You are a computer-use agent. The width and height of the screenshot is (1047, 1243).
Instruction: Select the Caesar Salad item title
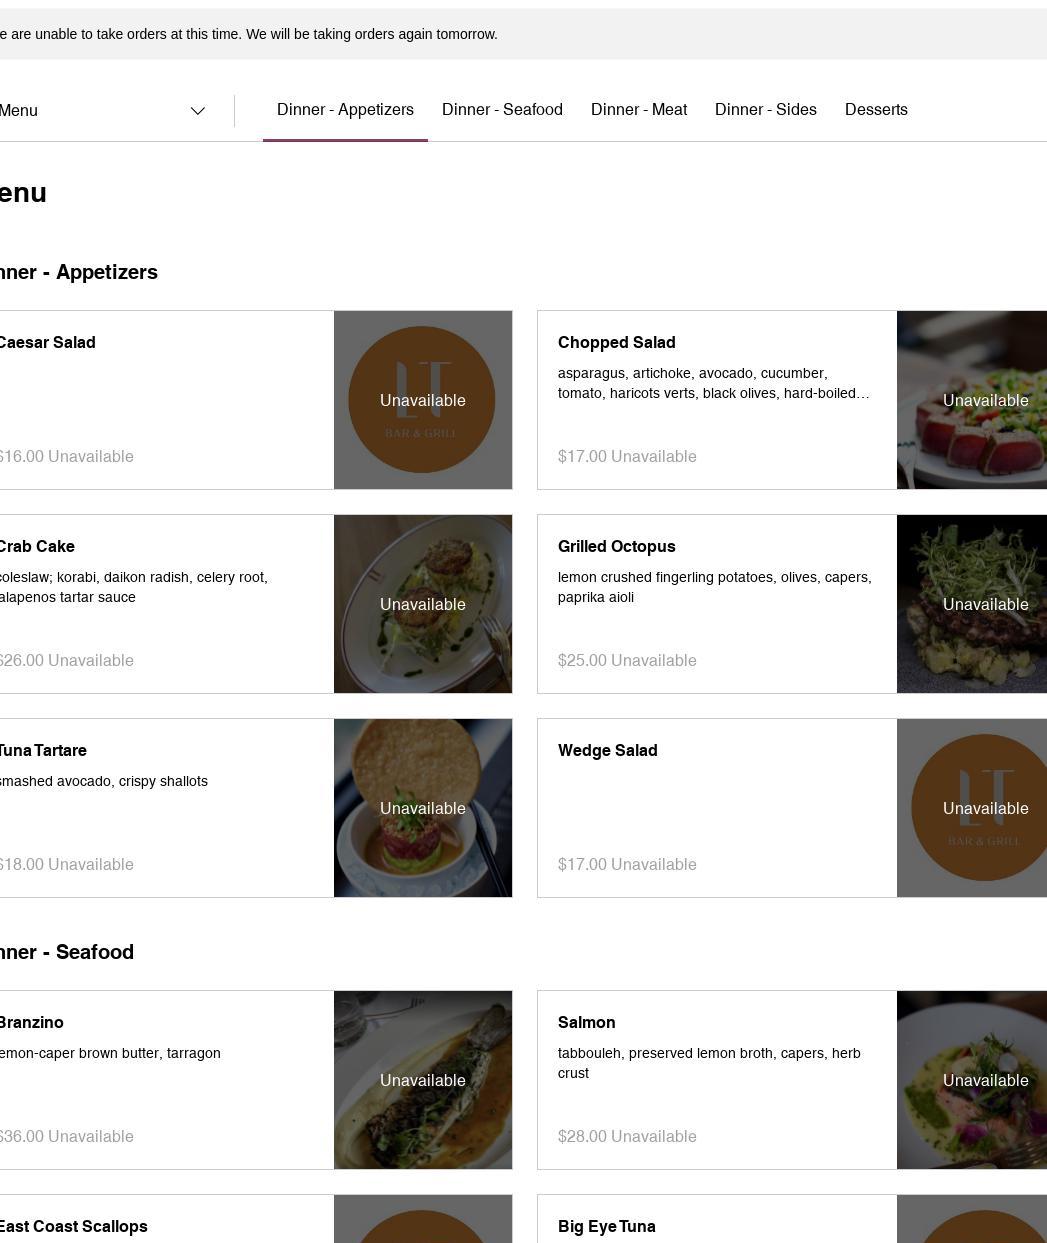tap(47, 343)
